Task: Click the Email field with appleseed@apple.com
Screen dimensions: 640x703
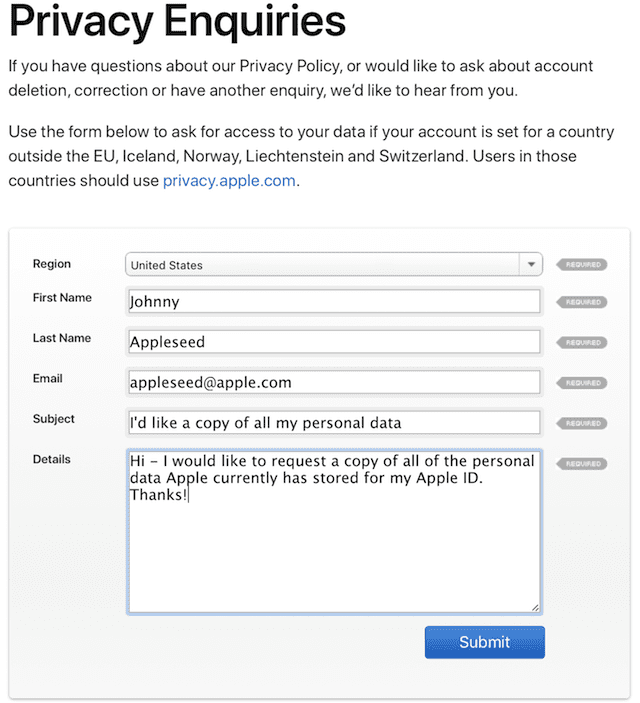Action: point(333,382)
